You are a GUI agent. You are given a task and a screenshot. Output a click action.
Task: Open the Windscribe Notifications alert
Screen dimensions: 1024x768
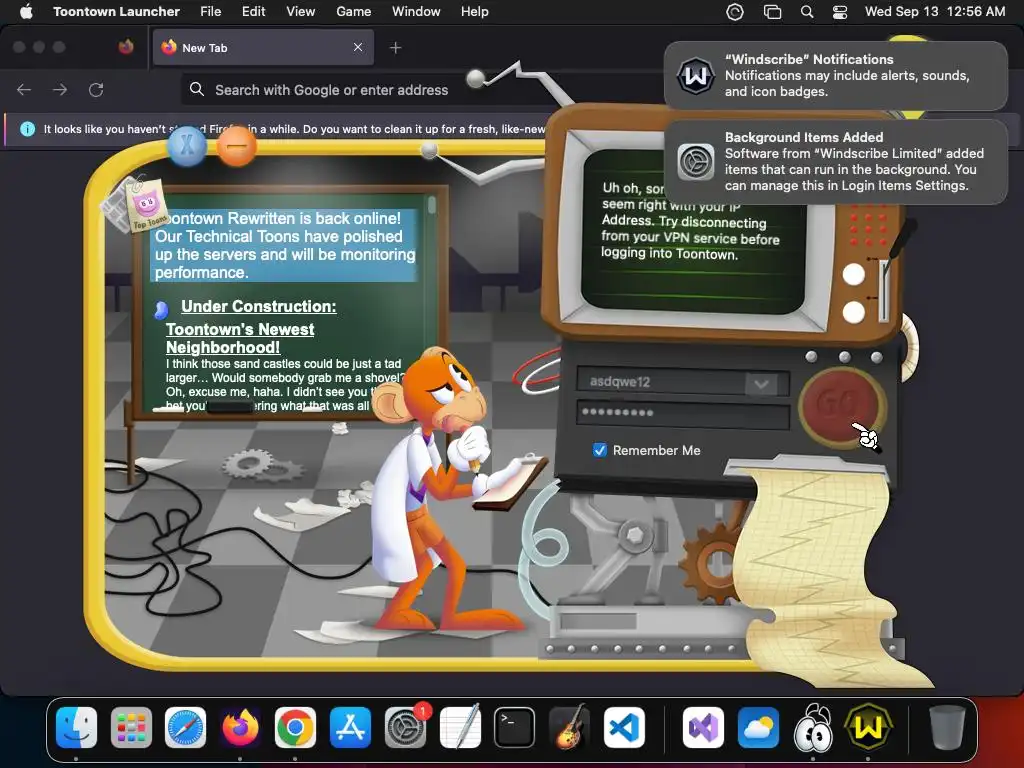(x=836, y=76)
